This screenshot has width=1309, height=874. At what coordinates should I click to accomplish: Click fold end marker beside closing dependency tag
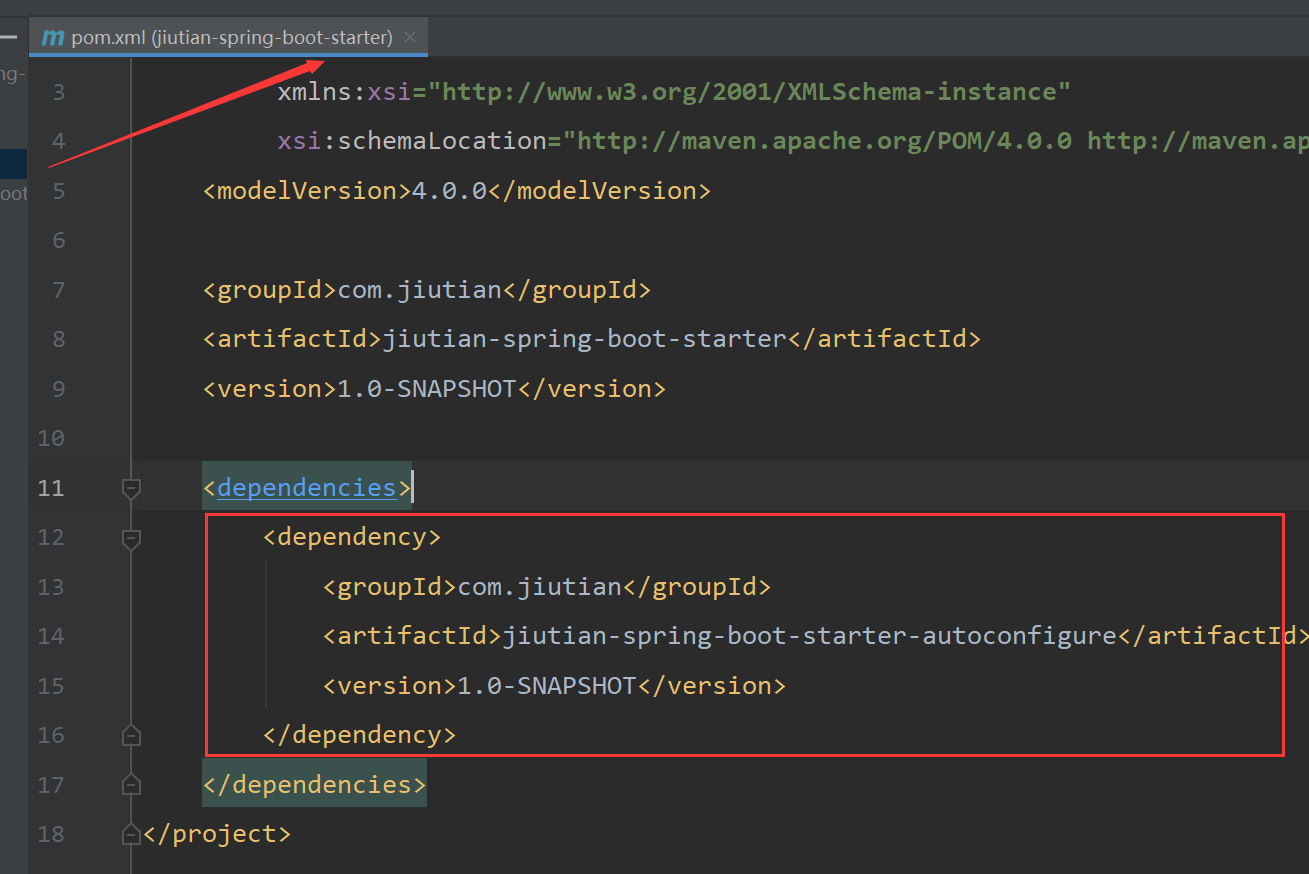pos(130,735)
